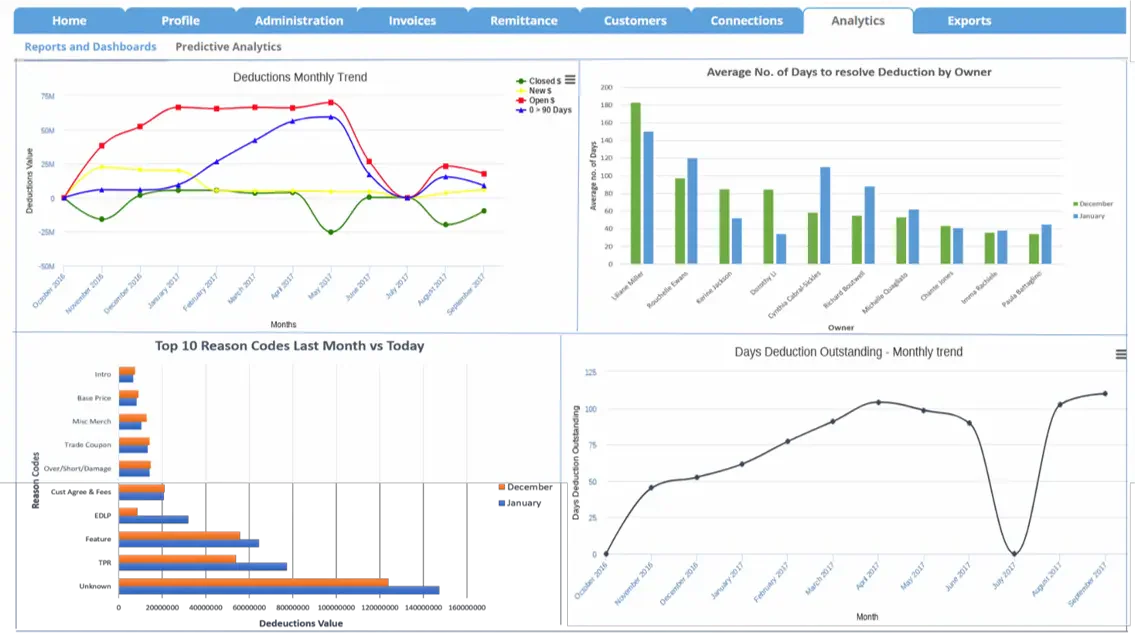Click January legend in Owner bar chart
The image size is (1135, 636).
(x=1089, y=216)
